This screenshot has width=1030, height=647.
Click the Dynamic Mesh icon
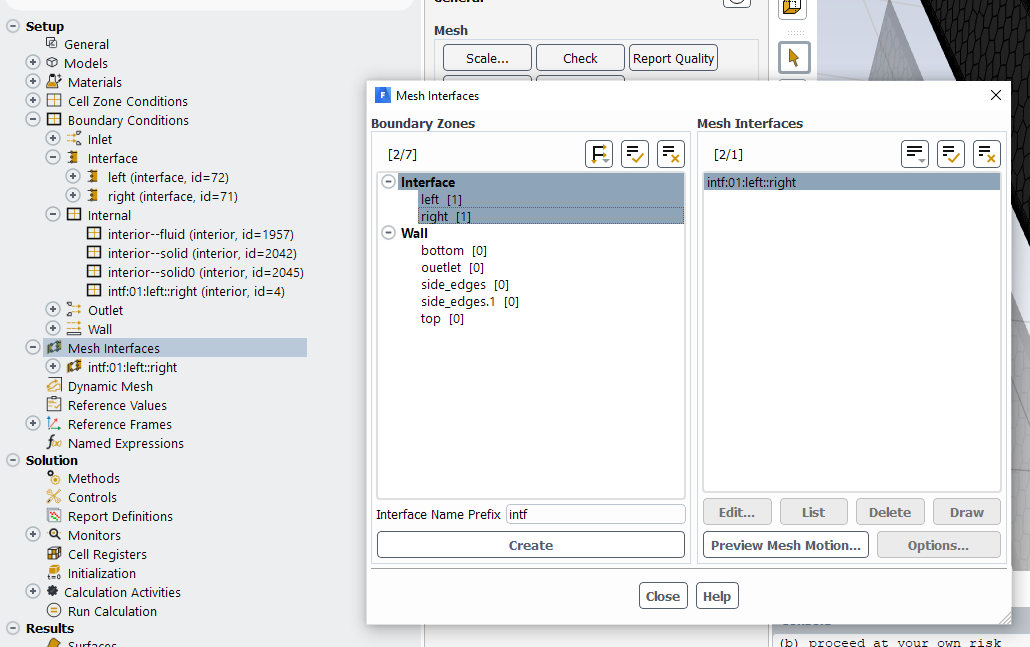pos(53,386)
